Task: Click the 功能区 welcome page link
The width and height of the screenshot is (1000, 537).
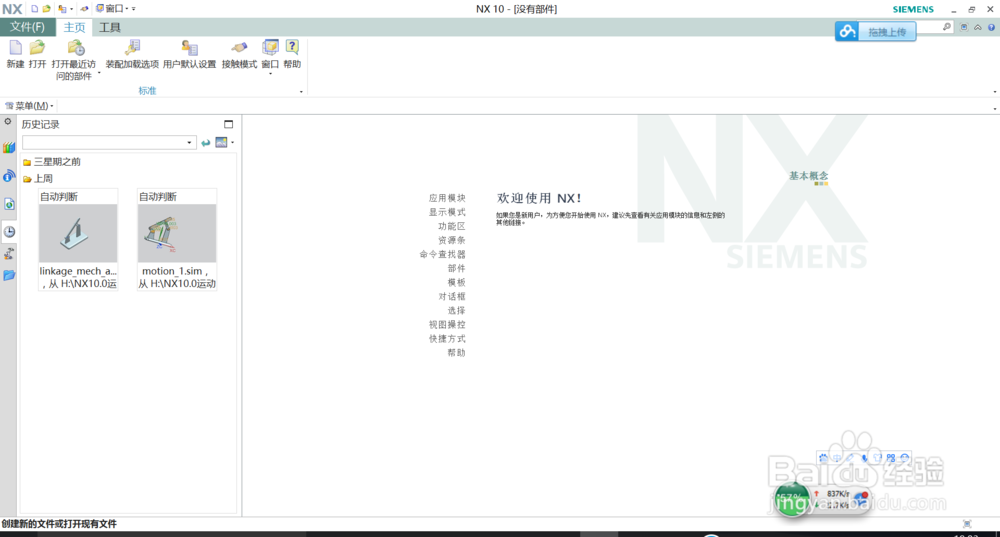Action: (x=452, y=226)
